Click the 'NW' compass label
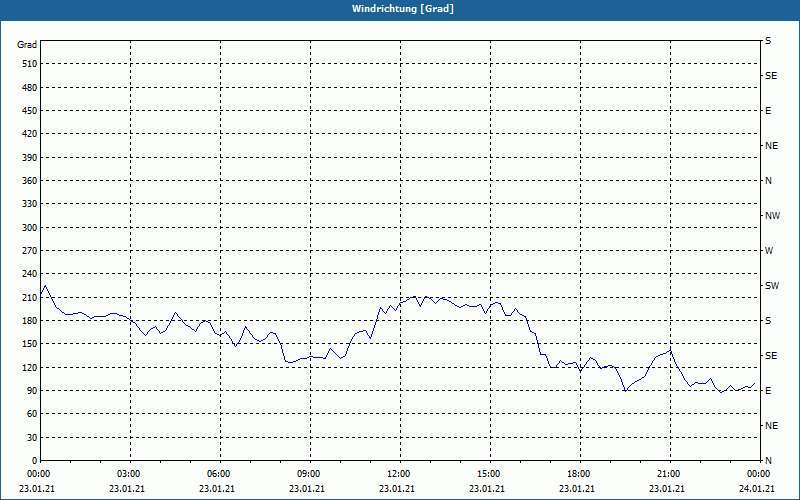 point(772,216)
